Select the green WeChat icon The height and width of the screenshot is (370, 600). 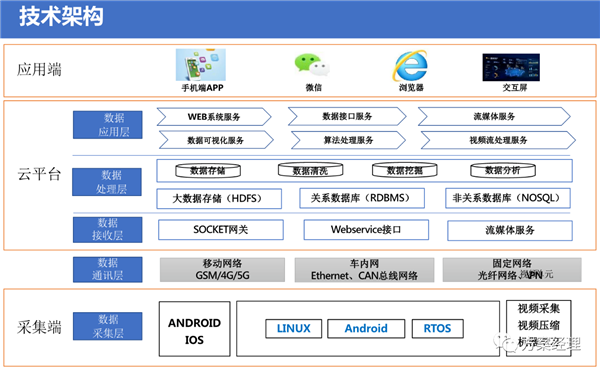[312, 65]
